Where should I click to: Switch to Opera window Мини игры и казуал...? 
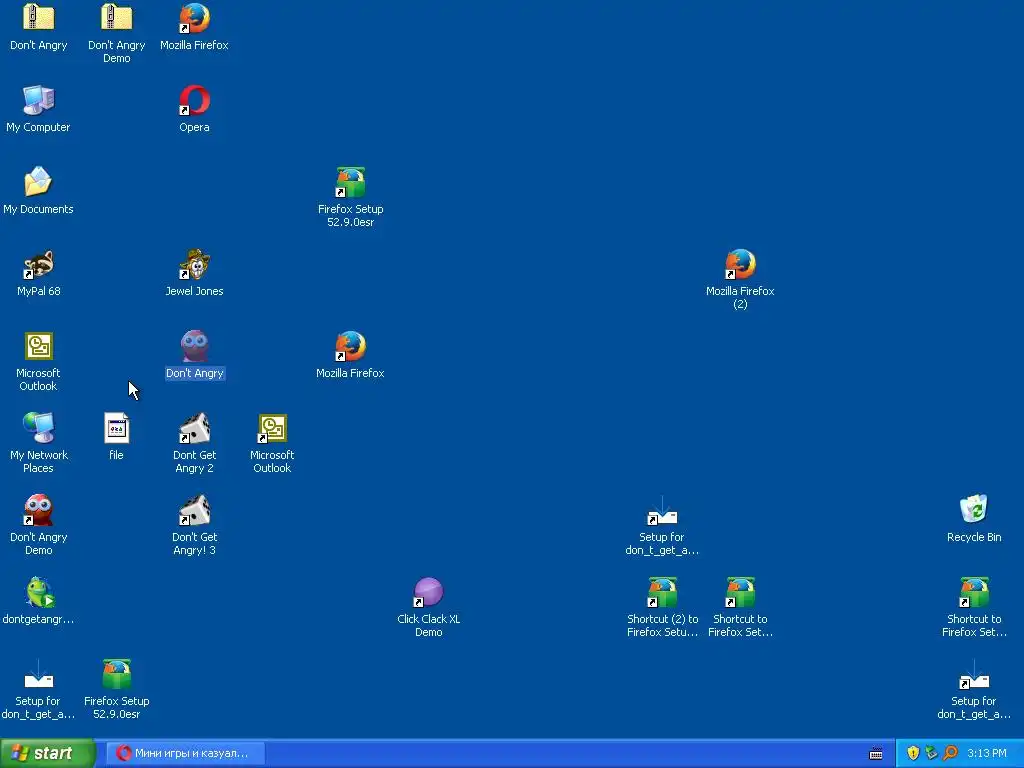185,753
